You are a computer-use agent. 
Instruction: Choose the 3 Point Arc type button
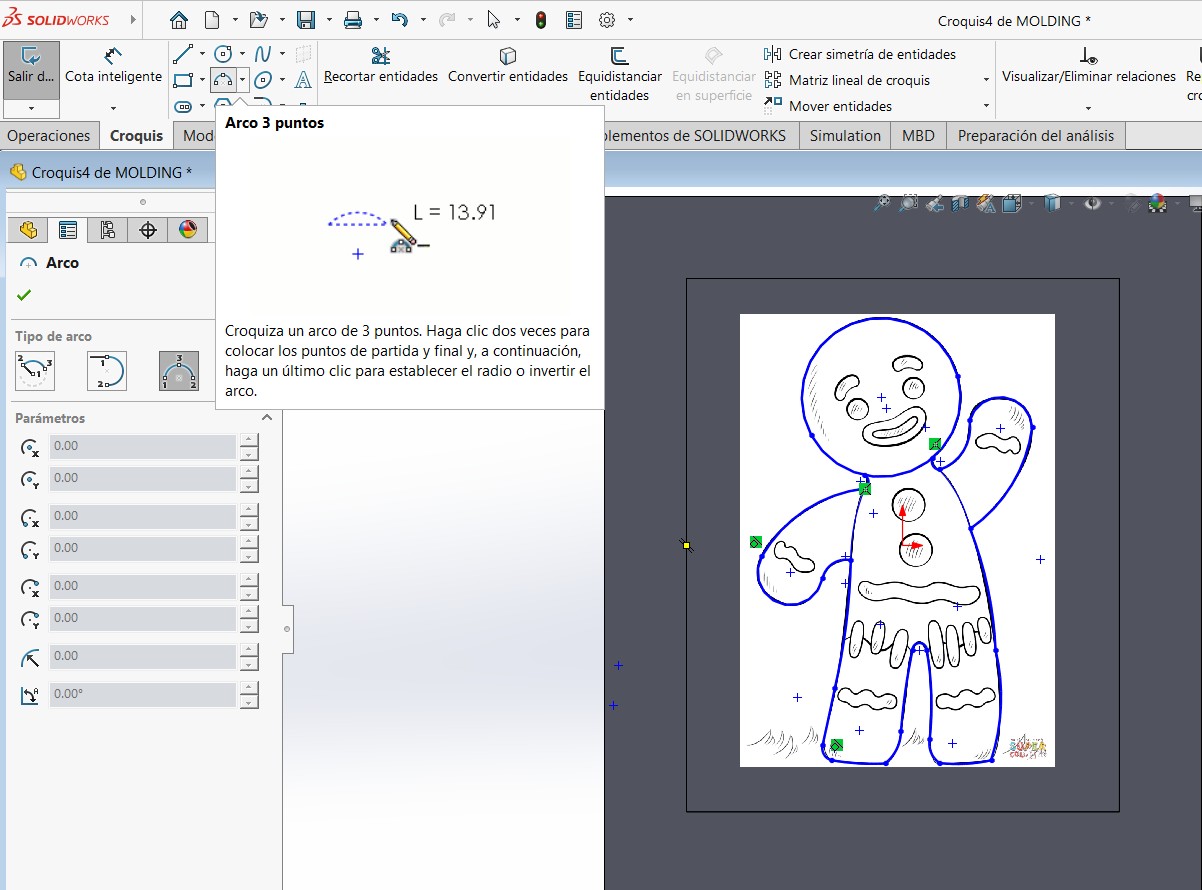coord(179,371)
